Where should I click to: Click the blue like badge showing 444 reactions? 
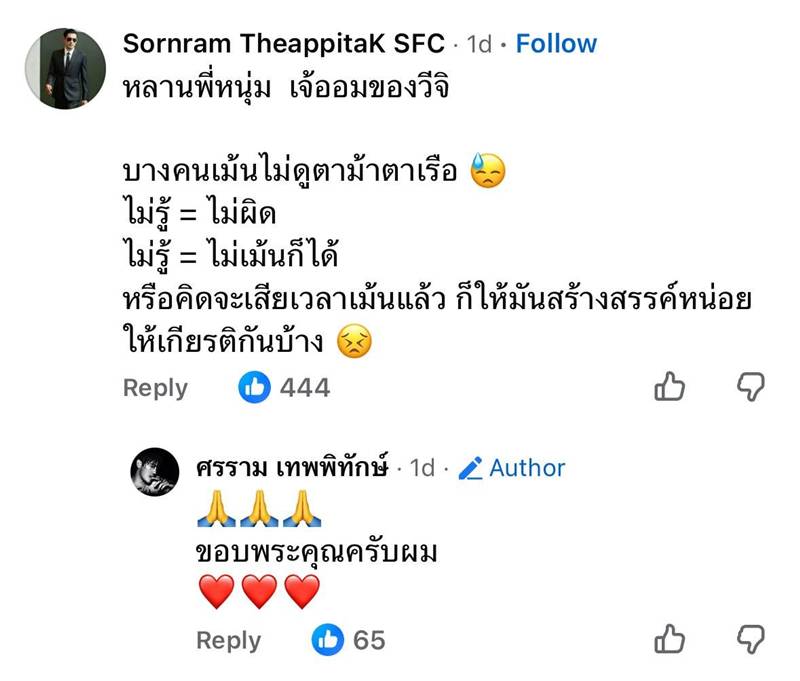pyautogui.click(x=271, y=387)
